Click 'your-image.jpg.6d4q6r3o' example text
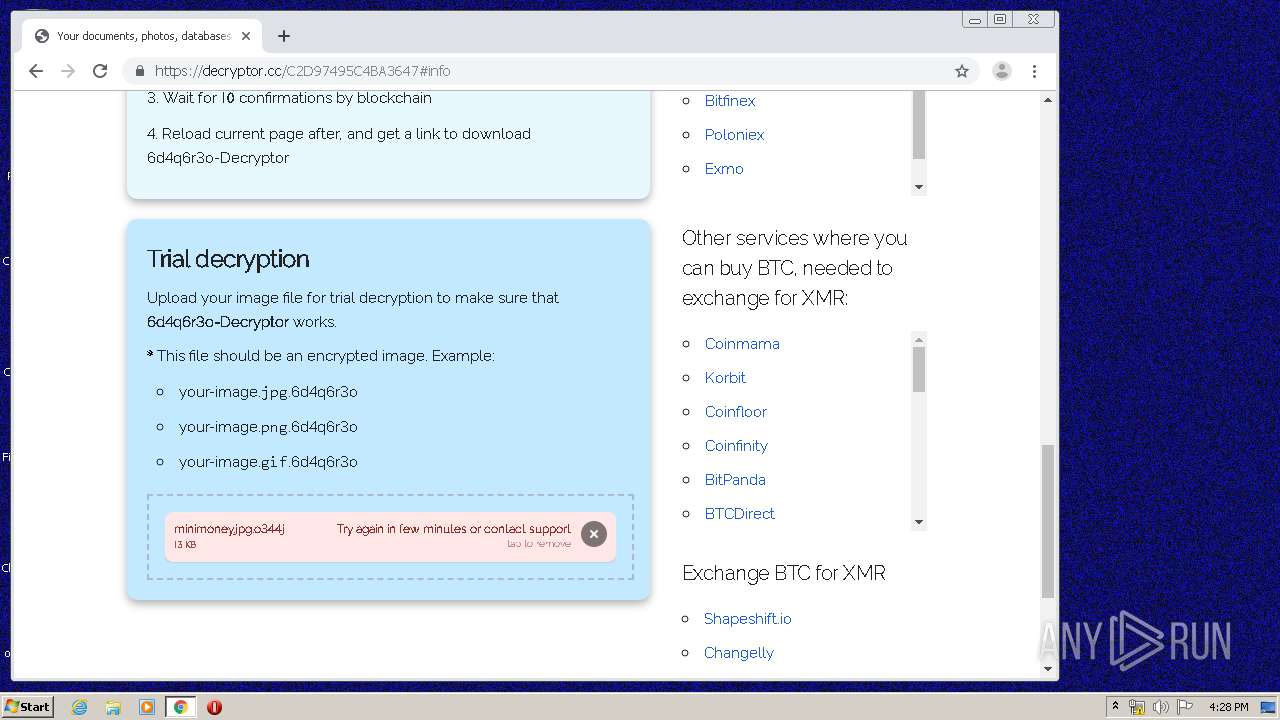The image size is (1280, 720). tap(268, 392)
